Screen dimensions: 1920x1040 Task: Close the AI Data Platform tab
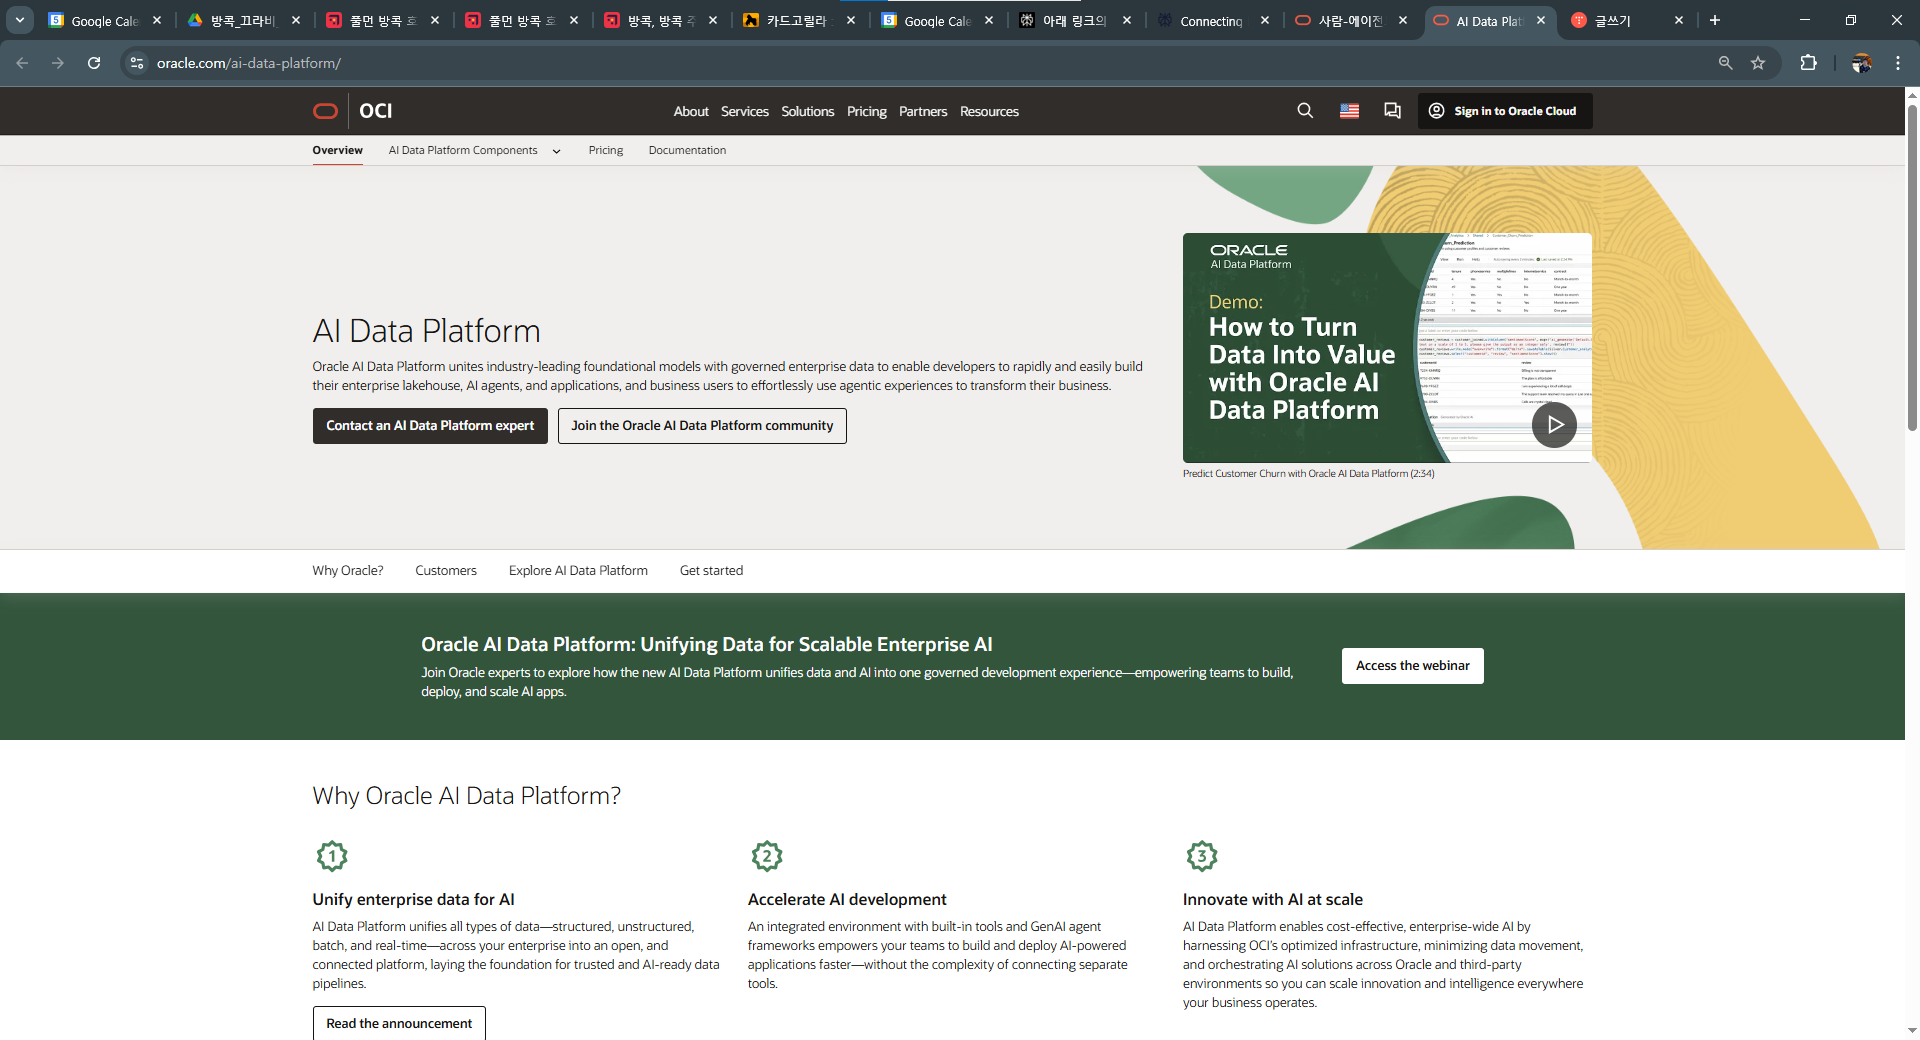tap(1541, 20)
